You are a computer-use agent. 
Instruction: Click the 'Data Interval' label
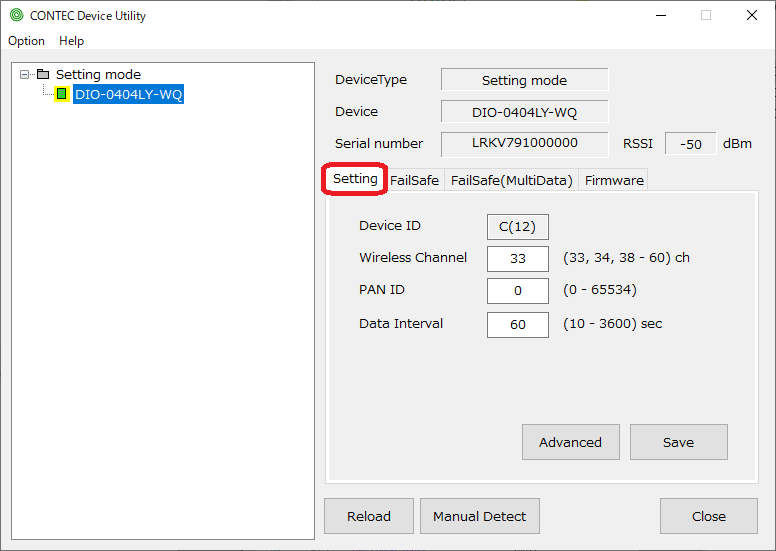[401, 324]
